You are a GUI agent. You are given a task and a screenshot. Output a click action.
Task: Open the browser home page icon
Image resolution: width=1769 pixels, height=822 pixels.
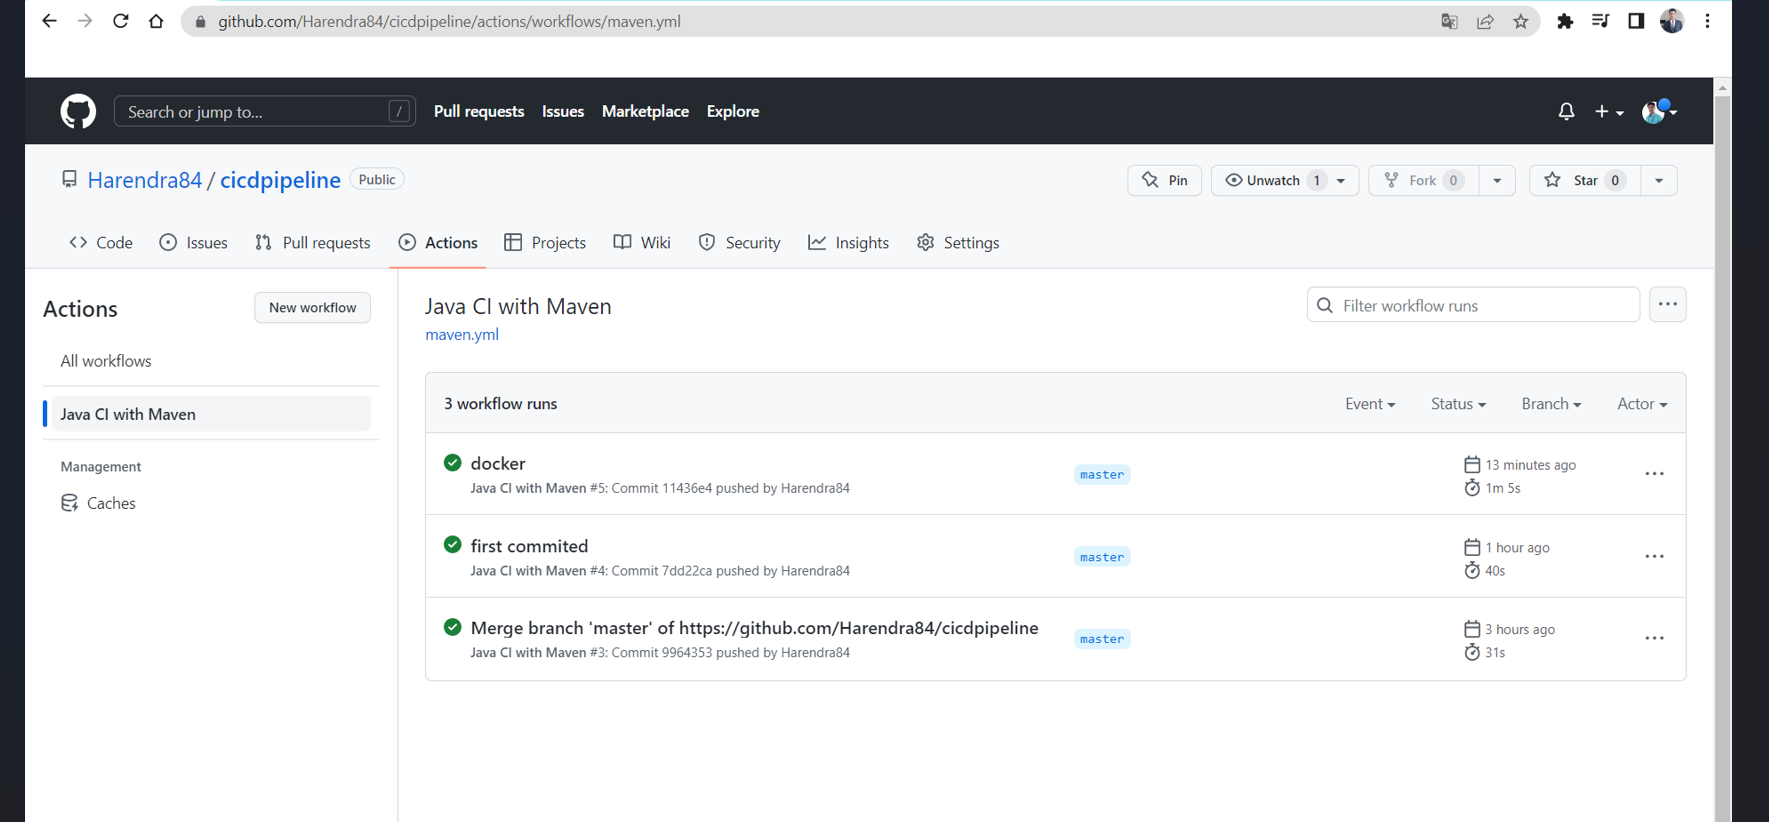[156, 21]
